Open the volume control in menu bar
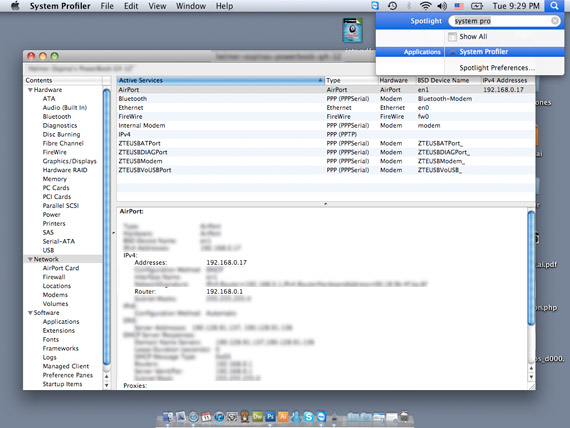The image size is (570, 428). [442, 6]
